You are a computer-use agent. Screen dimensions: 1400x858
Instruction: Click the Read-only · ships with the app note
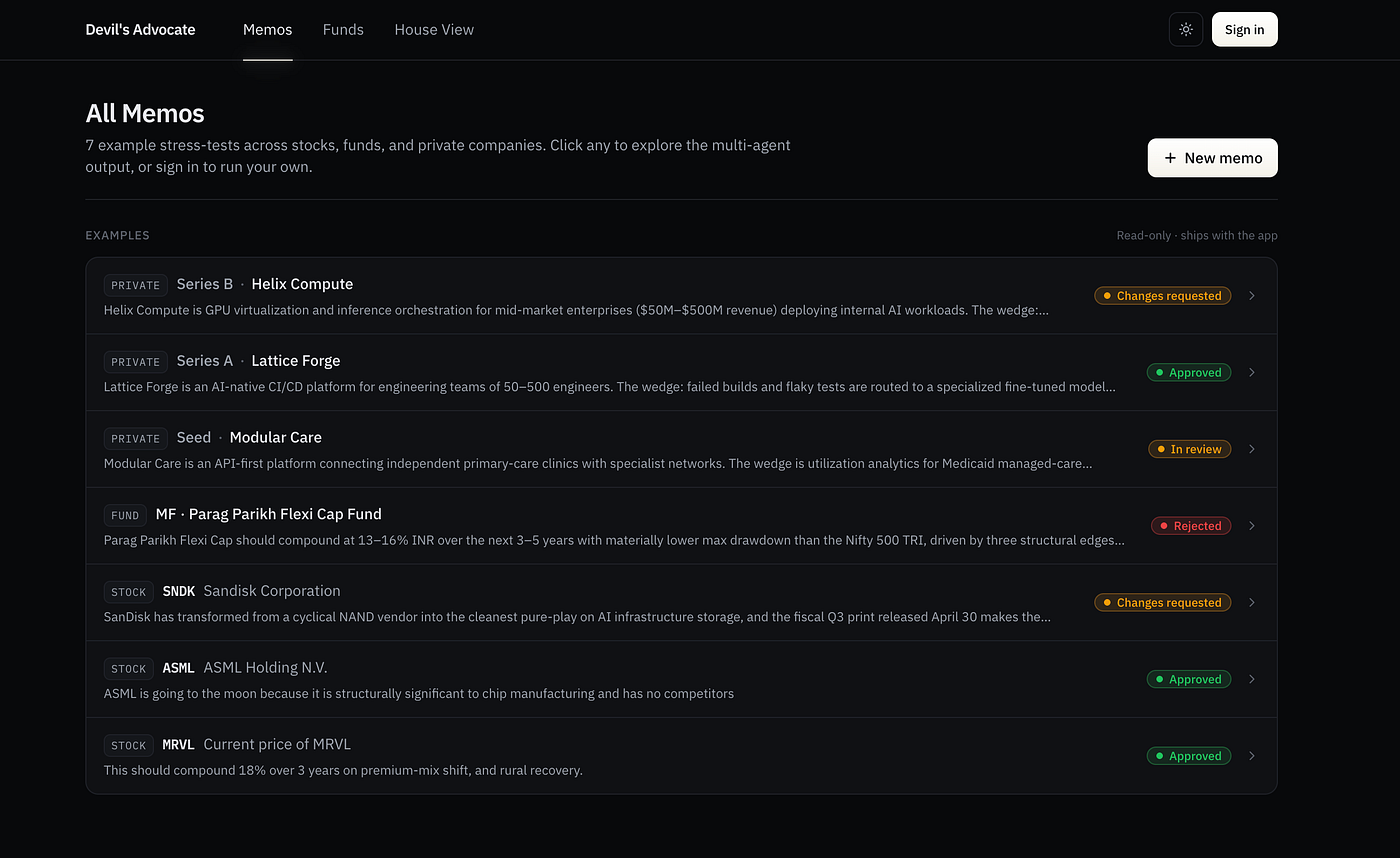pos(1197,236)
